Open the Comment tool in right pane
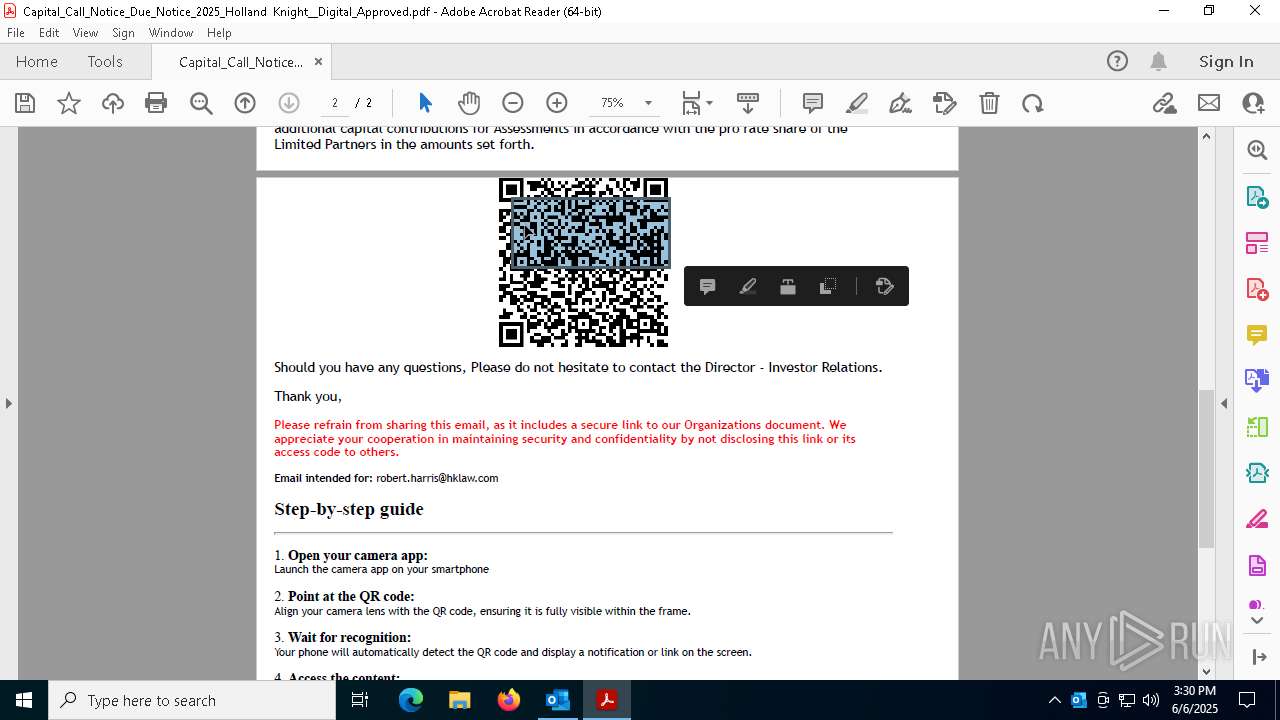The image size is (1280, 720). [x=1257, y=335]
